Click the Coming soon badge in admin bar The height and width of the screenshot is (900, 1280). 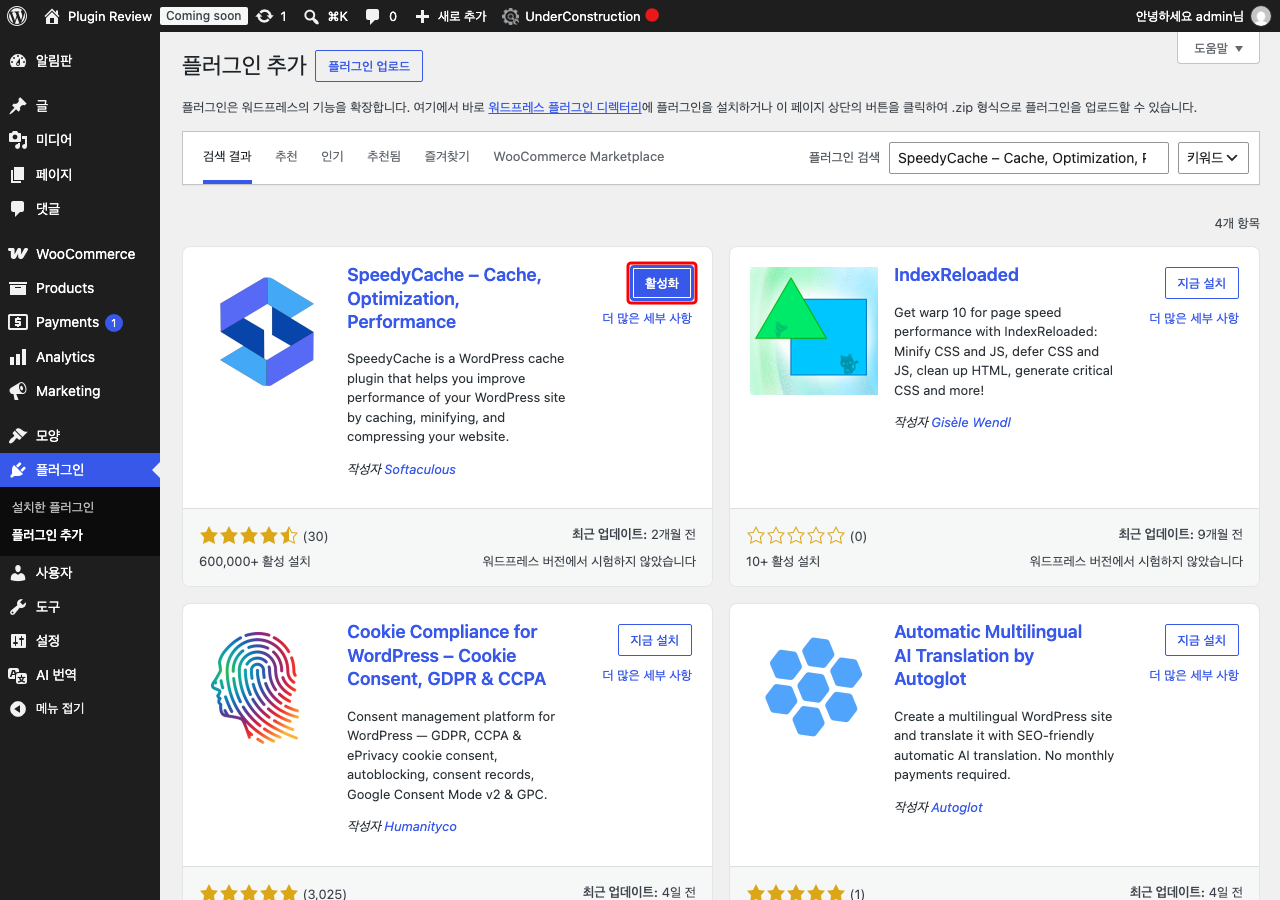click(203, 16)
